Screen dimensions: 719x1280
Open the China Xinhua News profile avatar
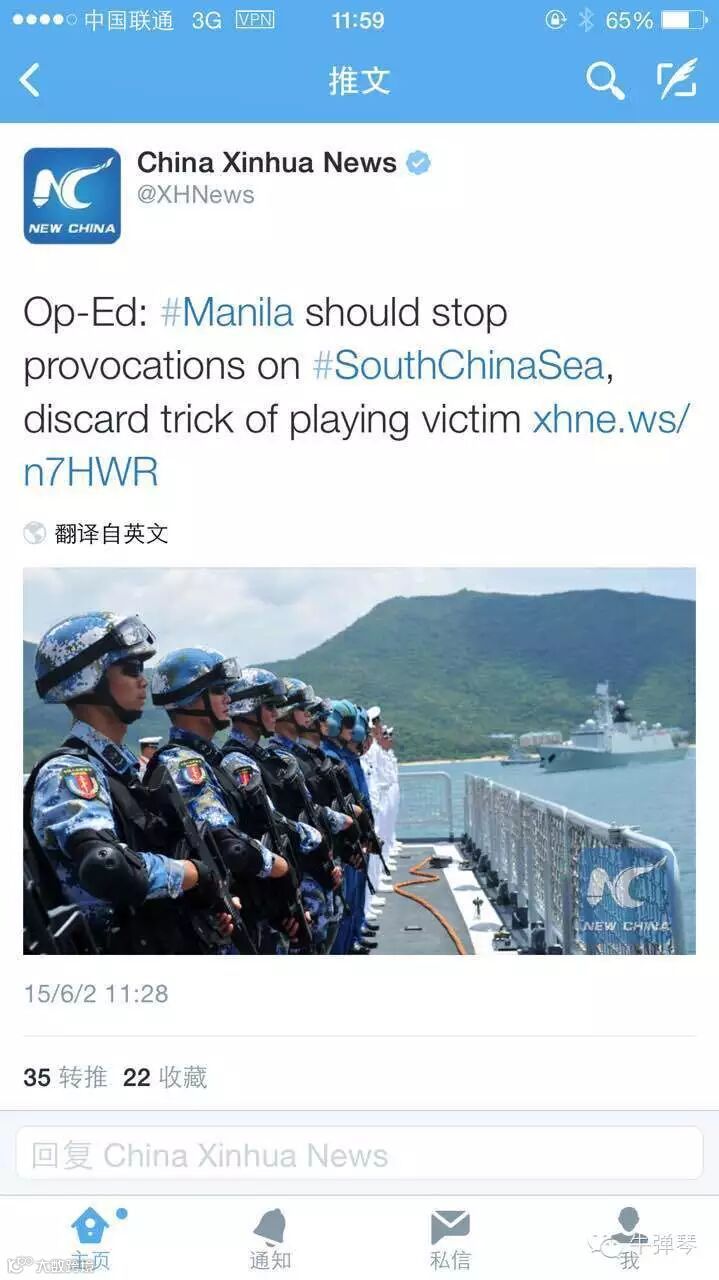[x=72, y=196]
